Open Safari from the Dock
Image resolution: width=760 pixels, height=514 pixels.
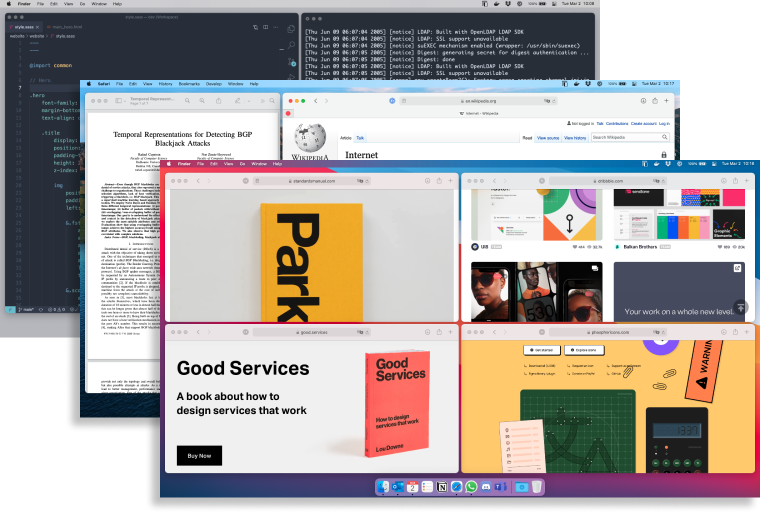(x=457, y=487)
